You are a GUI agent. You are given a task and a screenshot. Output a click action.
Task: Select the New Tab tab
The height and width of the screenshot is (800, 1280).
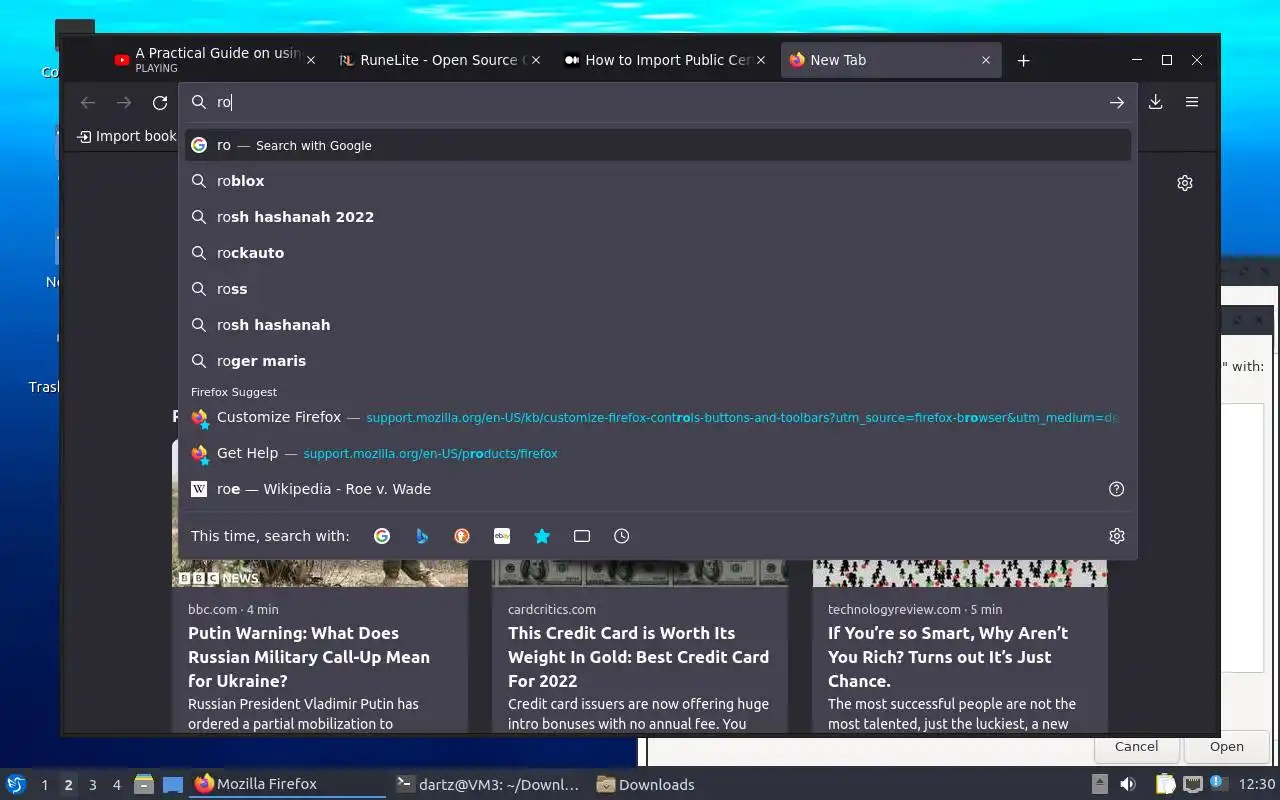pyautogui.click(x=891, y=60)
